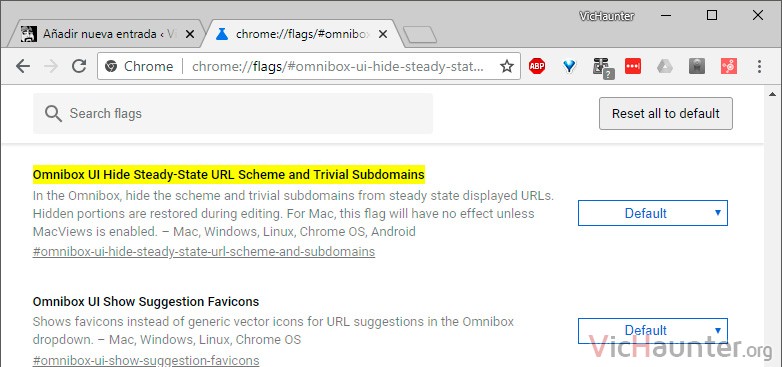Reload the page with the refresh icon

click(79, 66)
